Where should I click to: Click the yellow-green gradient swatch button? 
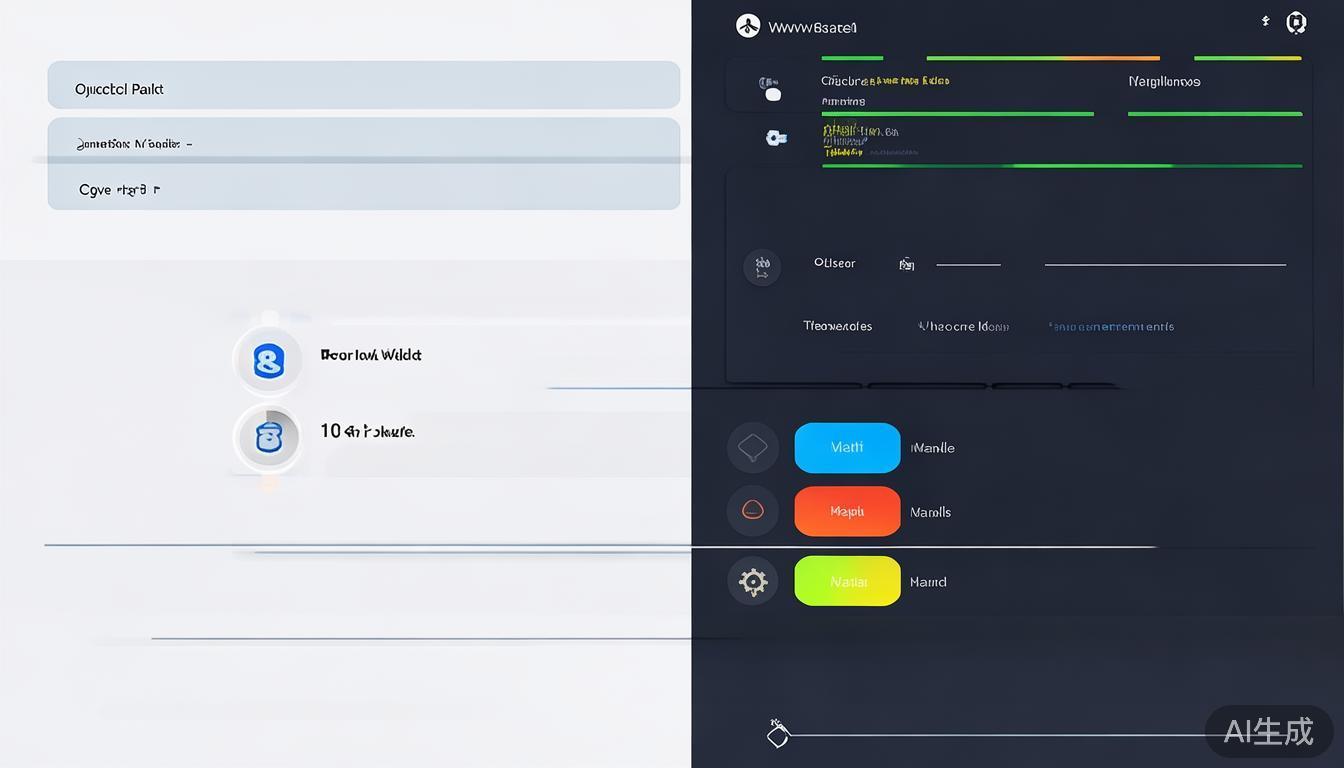point(847,581)
